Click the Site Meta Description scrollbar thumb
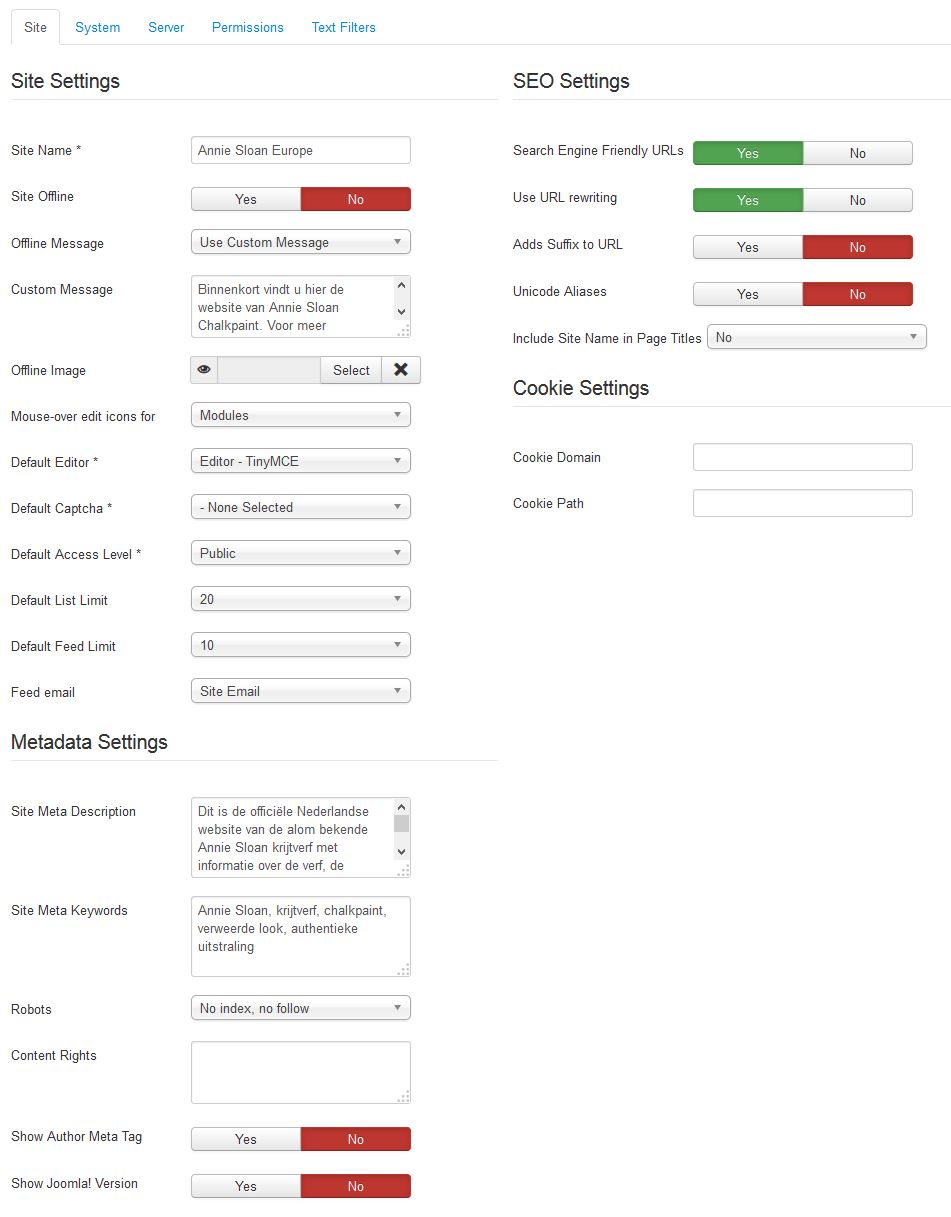Viewport: 951px width, 1217px height. [x=402, y=824]
